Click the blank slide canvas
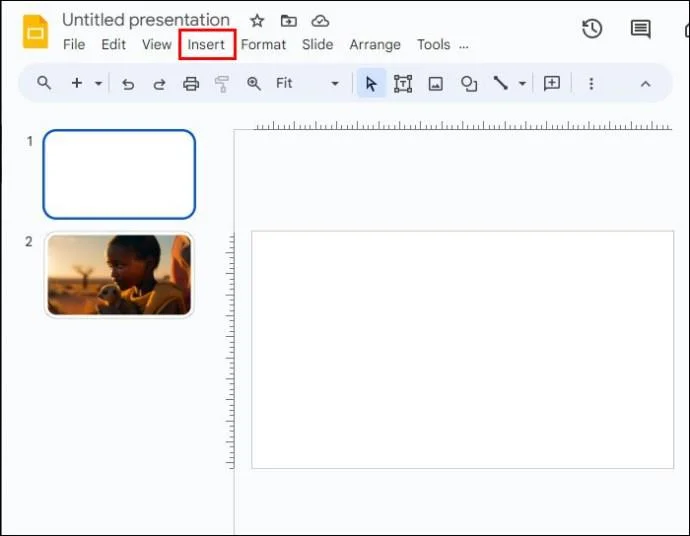The height and width of the screenshot is (536, 690). click(x=462, y=350)
